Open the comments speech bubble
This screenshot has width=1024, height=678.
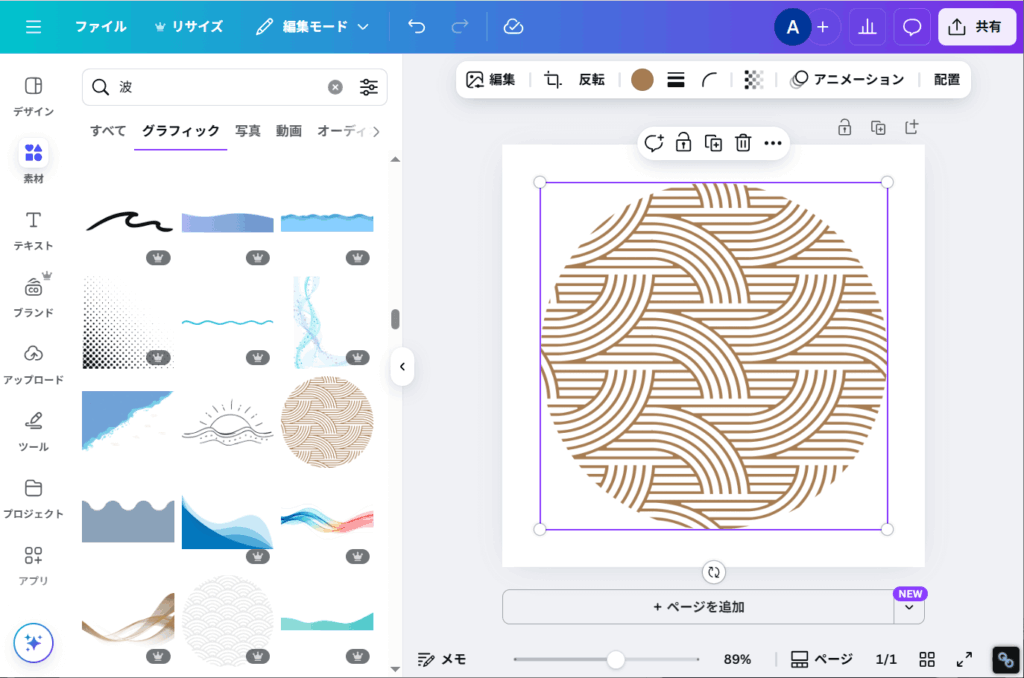(912, 27)
